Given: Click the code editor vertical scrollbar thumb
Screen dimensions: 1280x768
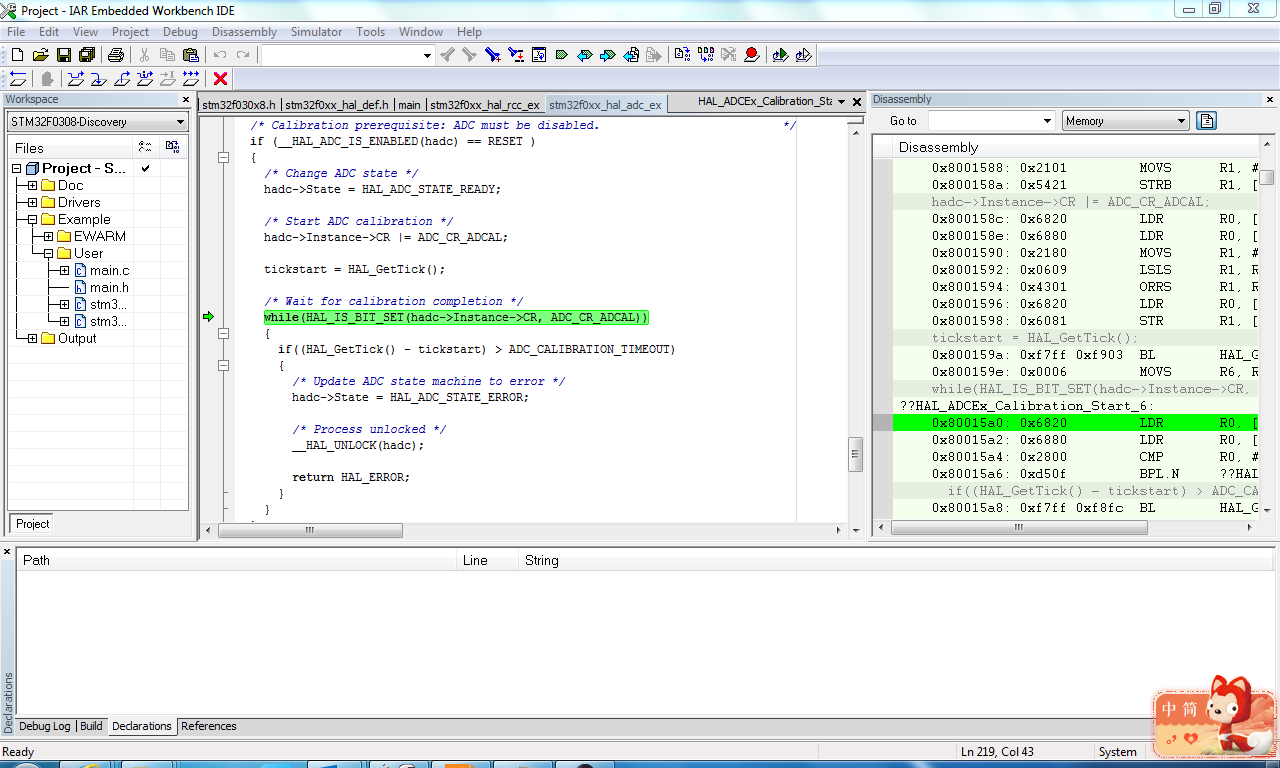Looking at the screenshot, I should (855, 454).
